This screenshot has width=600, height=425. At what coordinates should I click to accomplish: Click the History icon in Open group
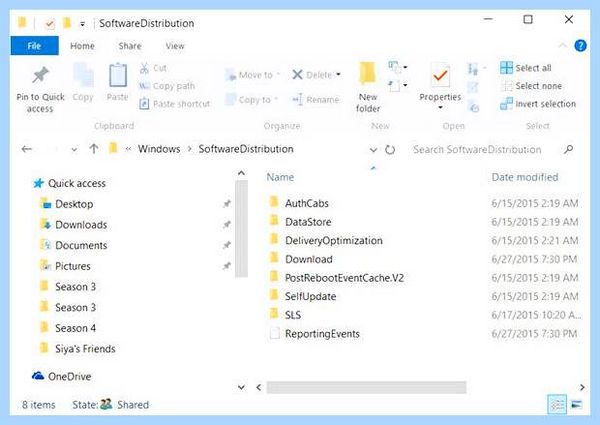(x=474, y=108)
